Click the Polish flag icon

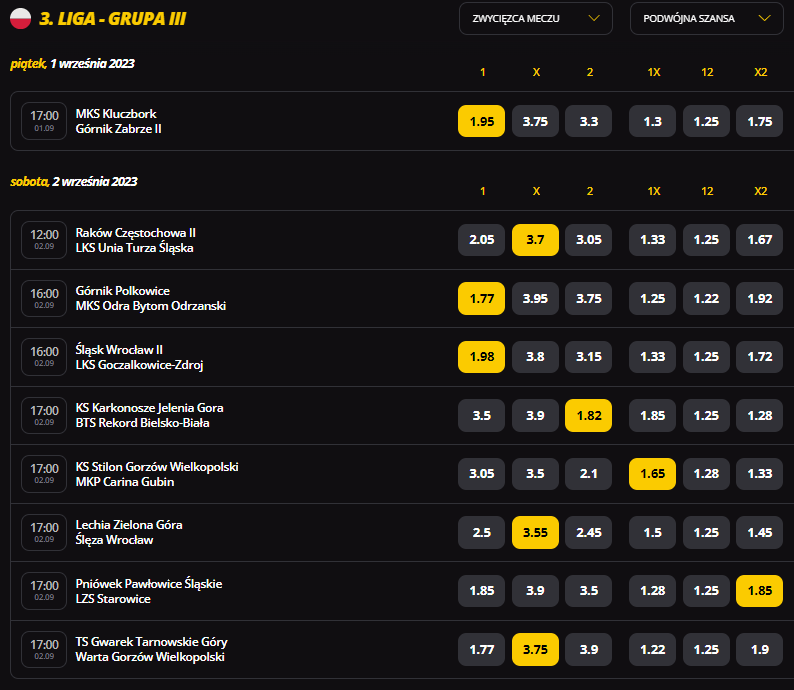click(x=20, y=18)
